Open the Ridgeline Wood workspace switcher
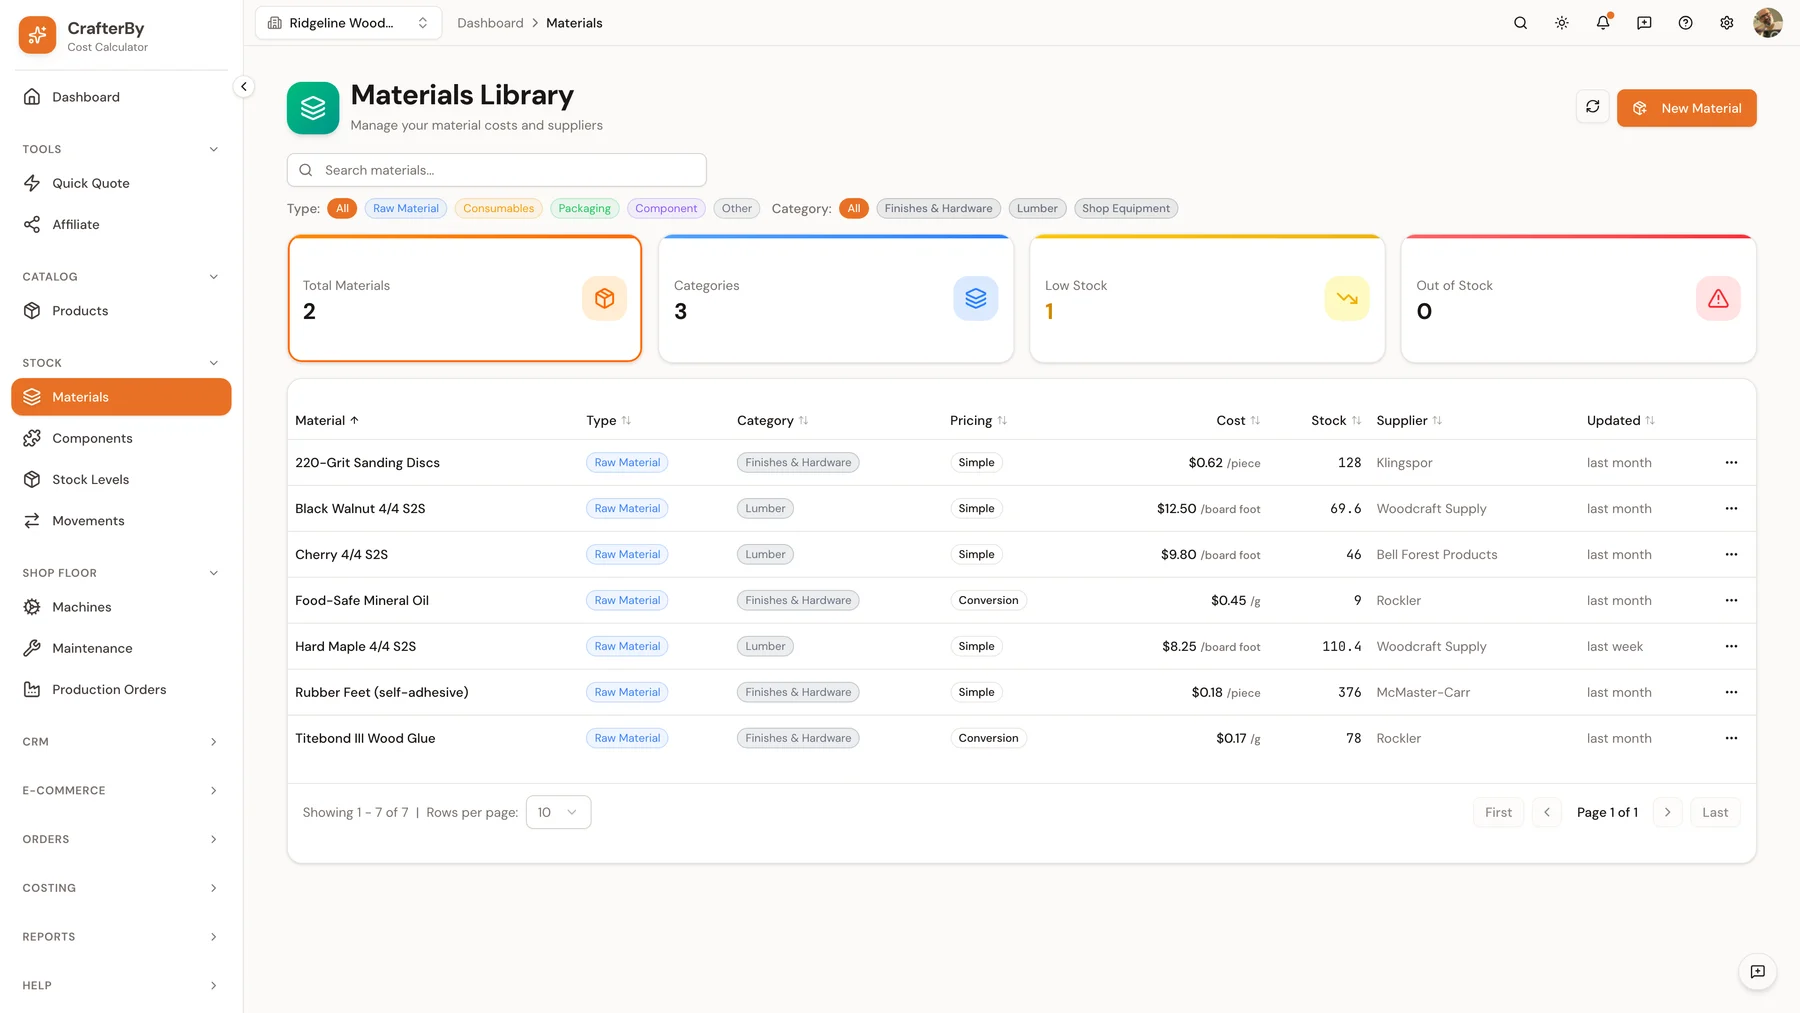The image size is (1800, 1013). [348, 23]
